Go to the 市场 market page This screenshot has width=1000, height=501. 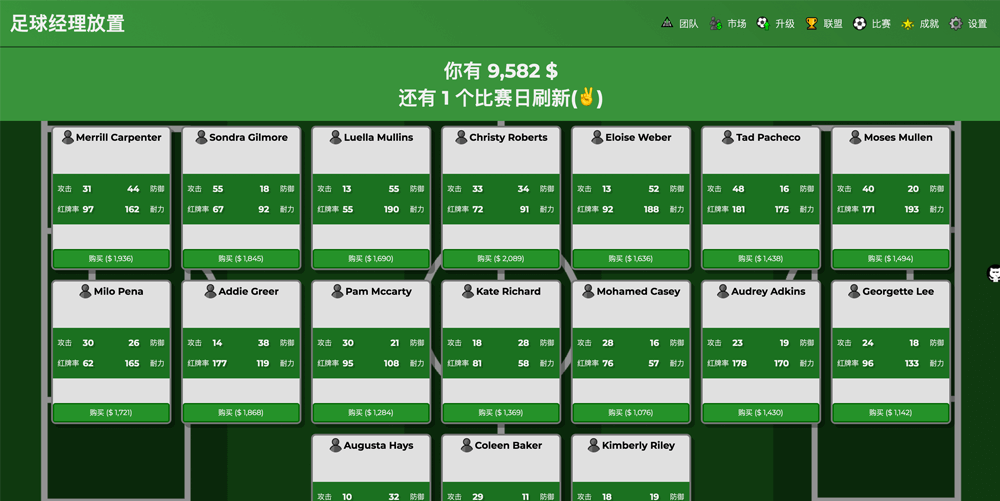[728, 24]
